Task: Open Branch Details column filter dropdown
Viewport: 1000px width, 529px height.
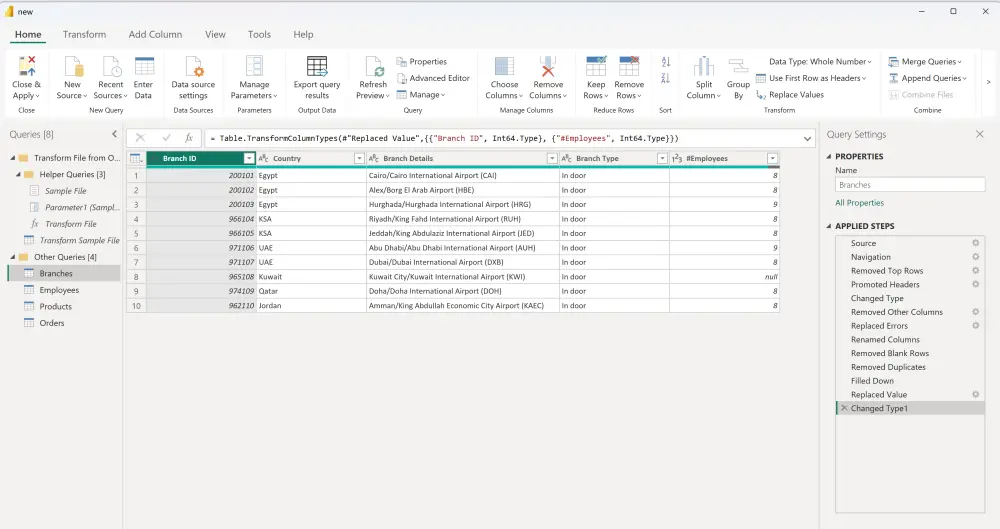Action: (552, 158)
